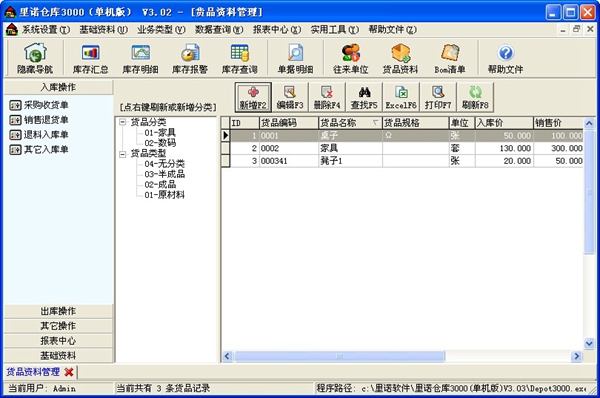
Task: Click the application house icon in menu bar
Action: tap(12, 29)
